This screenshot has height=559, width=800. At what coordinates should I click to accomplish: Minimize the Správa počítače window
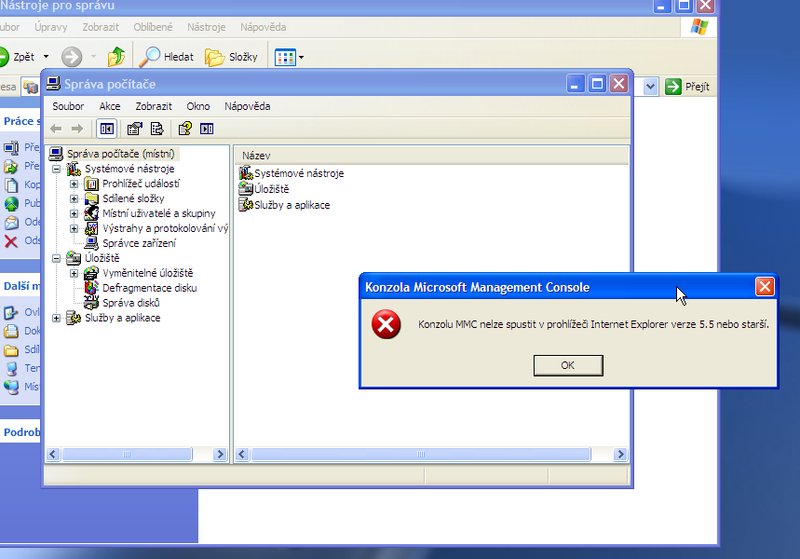pyautogui.click(x=576, y=84)
